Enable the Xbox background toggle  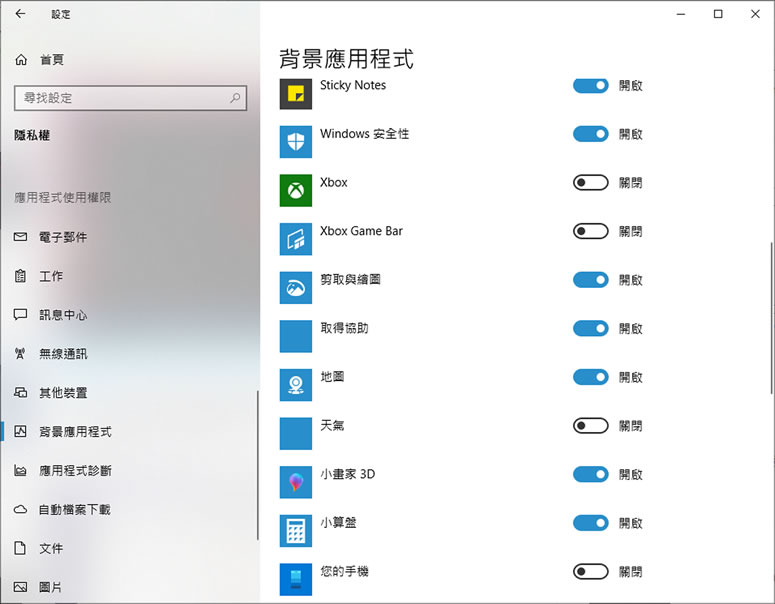(590, 183)
